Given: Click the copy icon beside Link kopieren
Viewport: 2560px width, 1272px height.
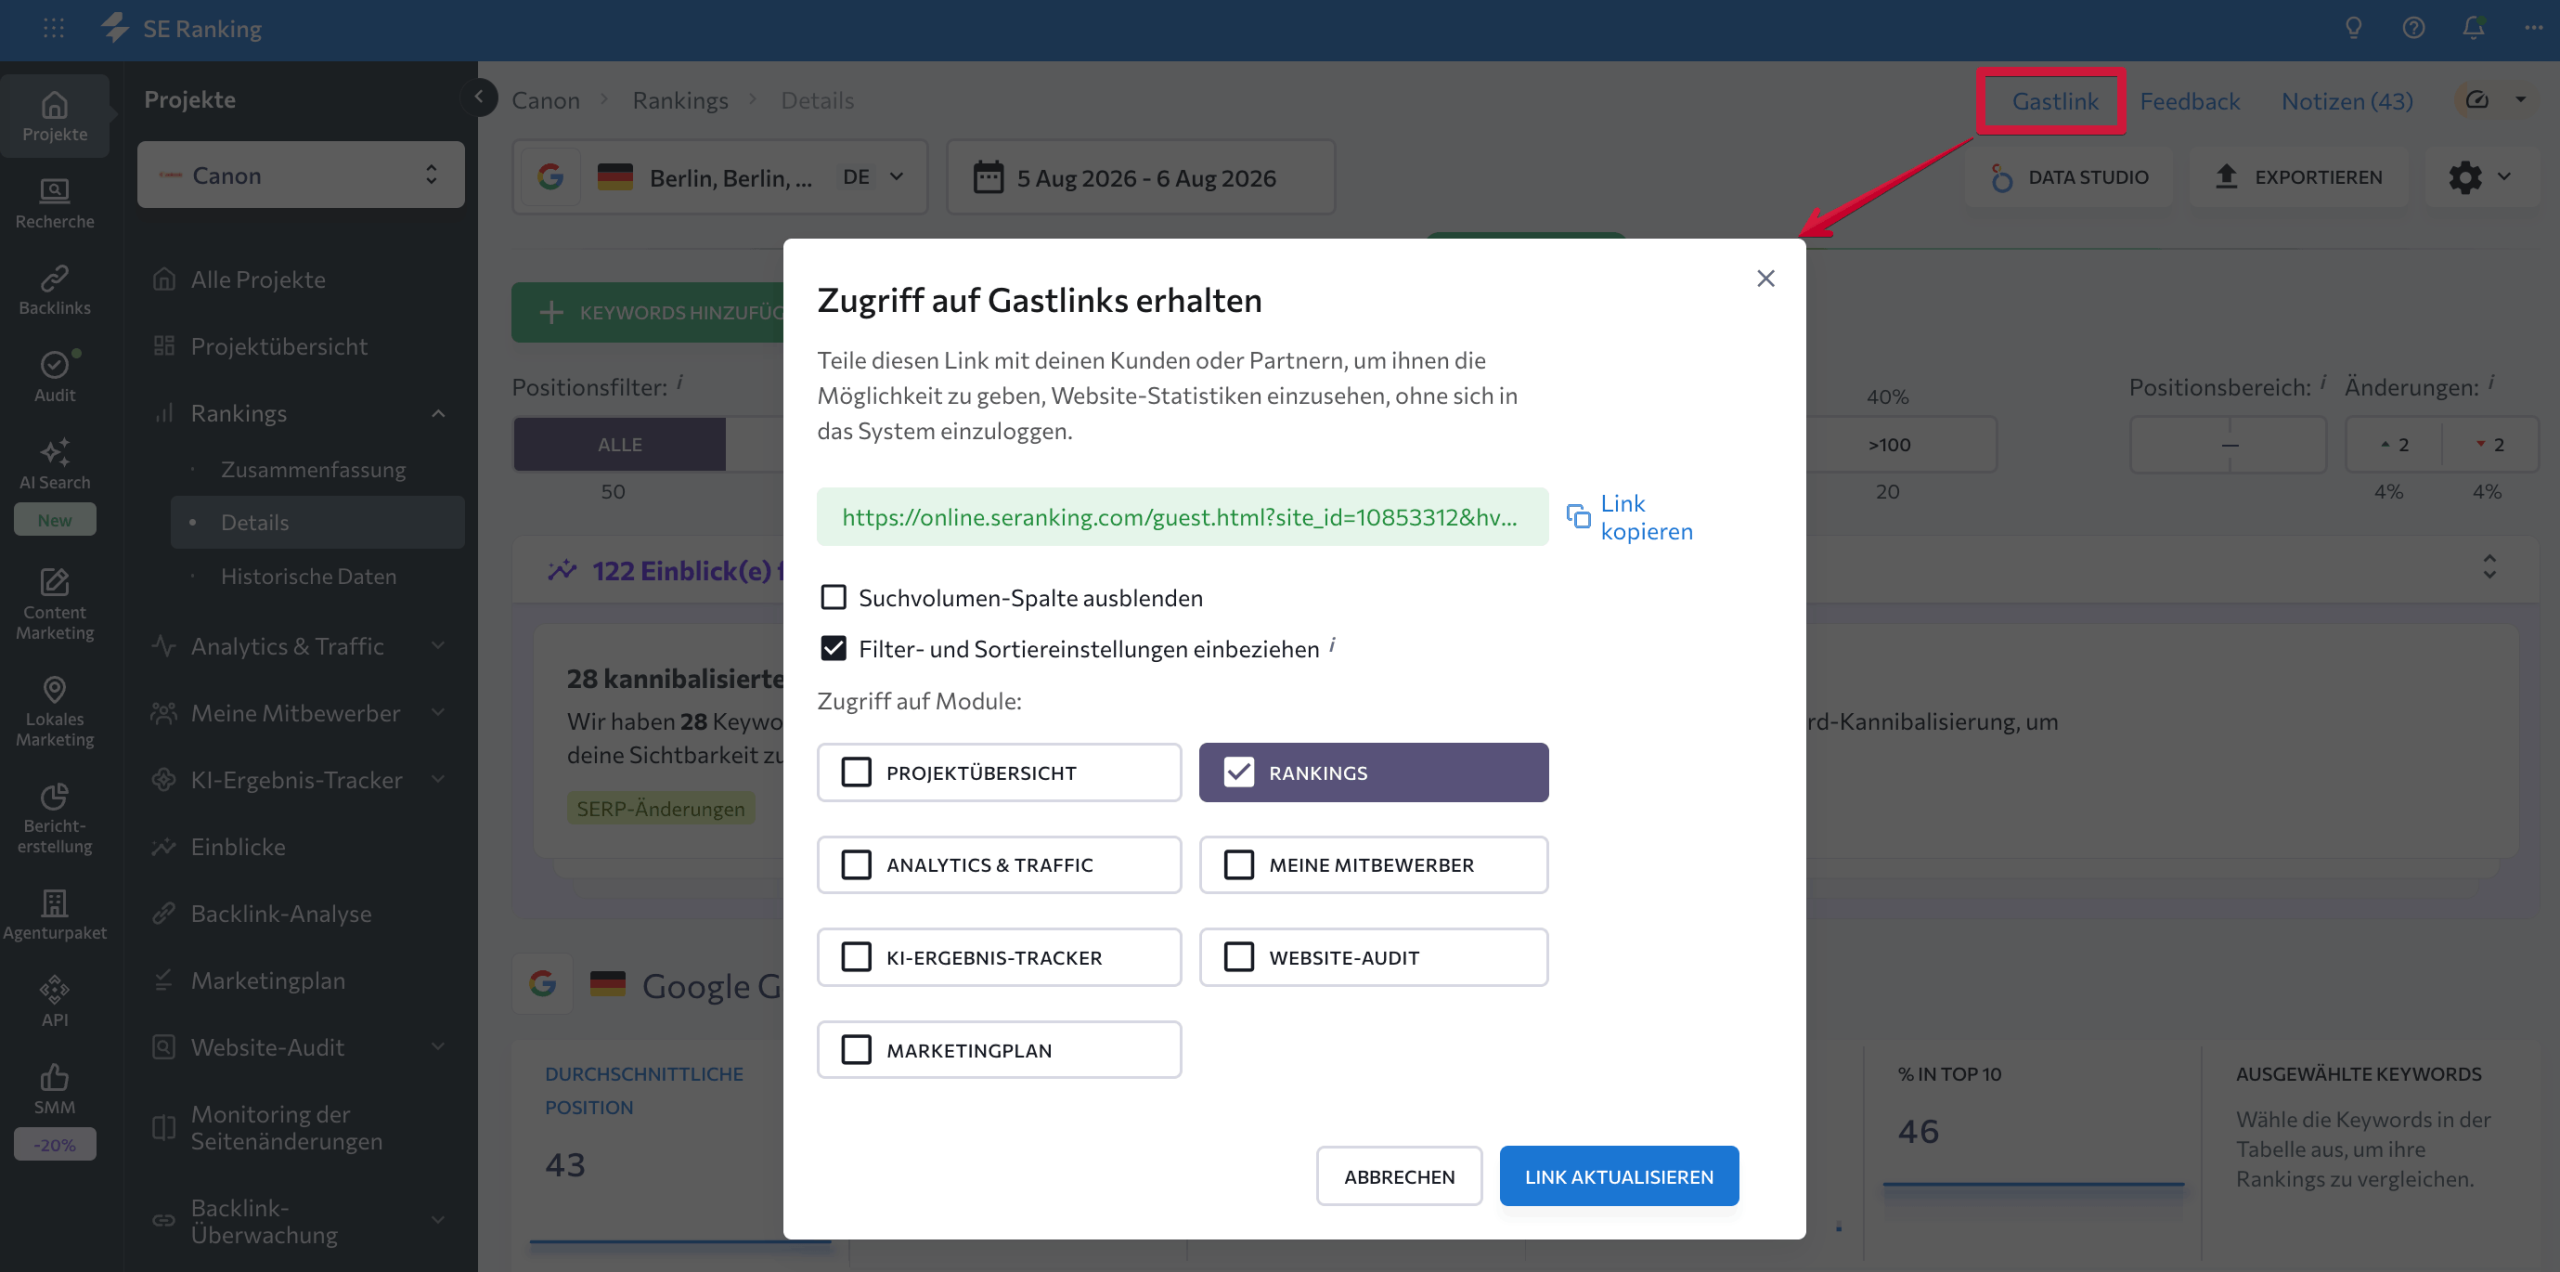Looking at the screenshot, I should click(x=1578, y=516).
